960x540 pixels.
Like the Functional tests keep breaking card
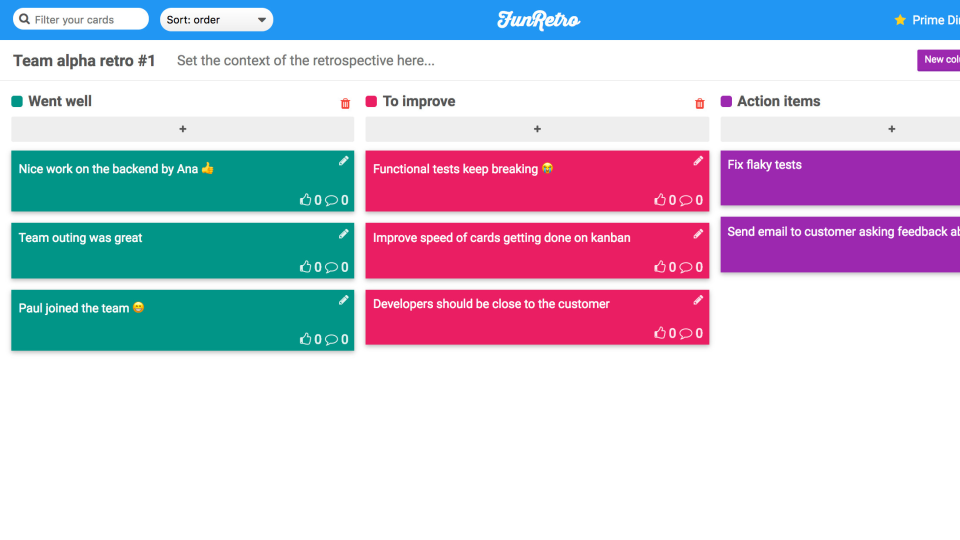pos(660,200)
